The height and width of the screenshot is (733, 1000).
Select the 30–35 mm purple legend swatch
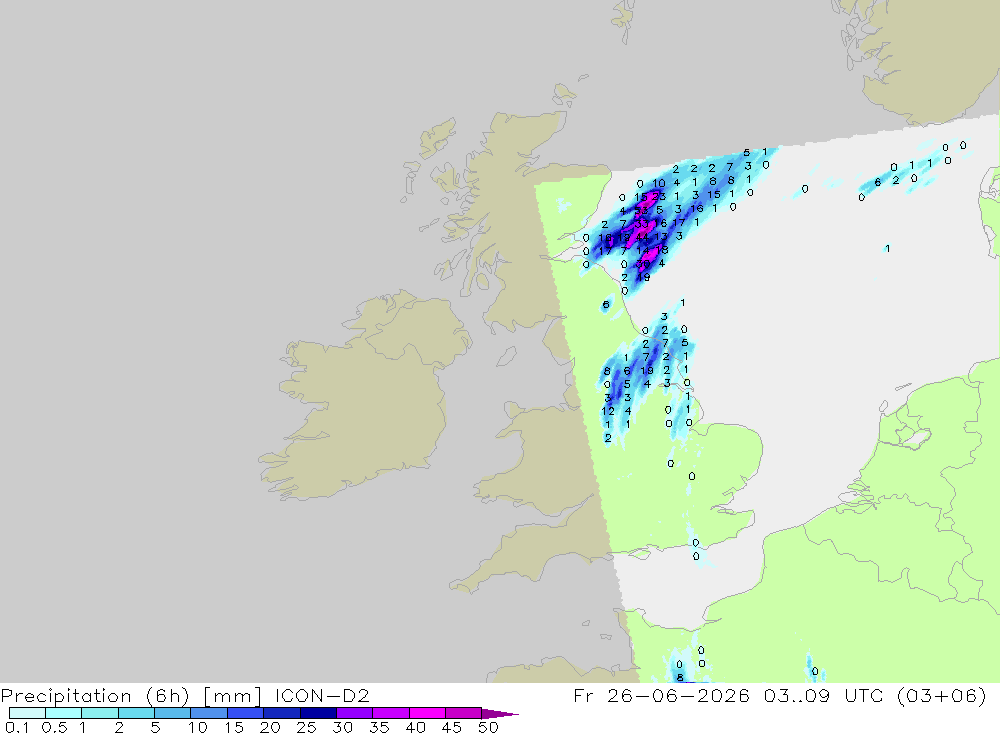[355, 713]
